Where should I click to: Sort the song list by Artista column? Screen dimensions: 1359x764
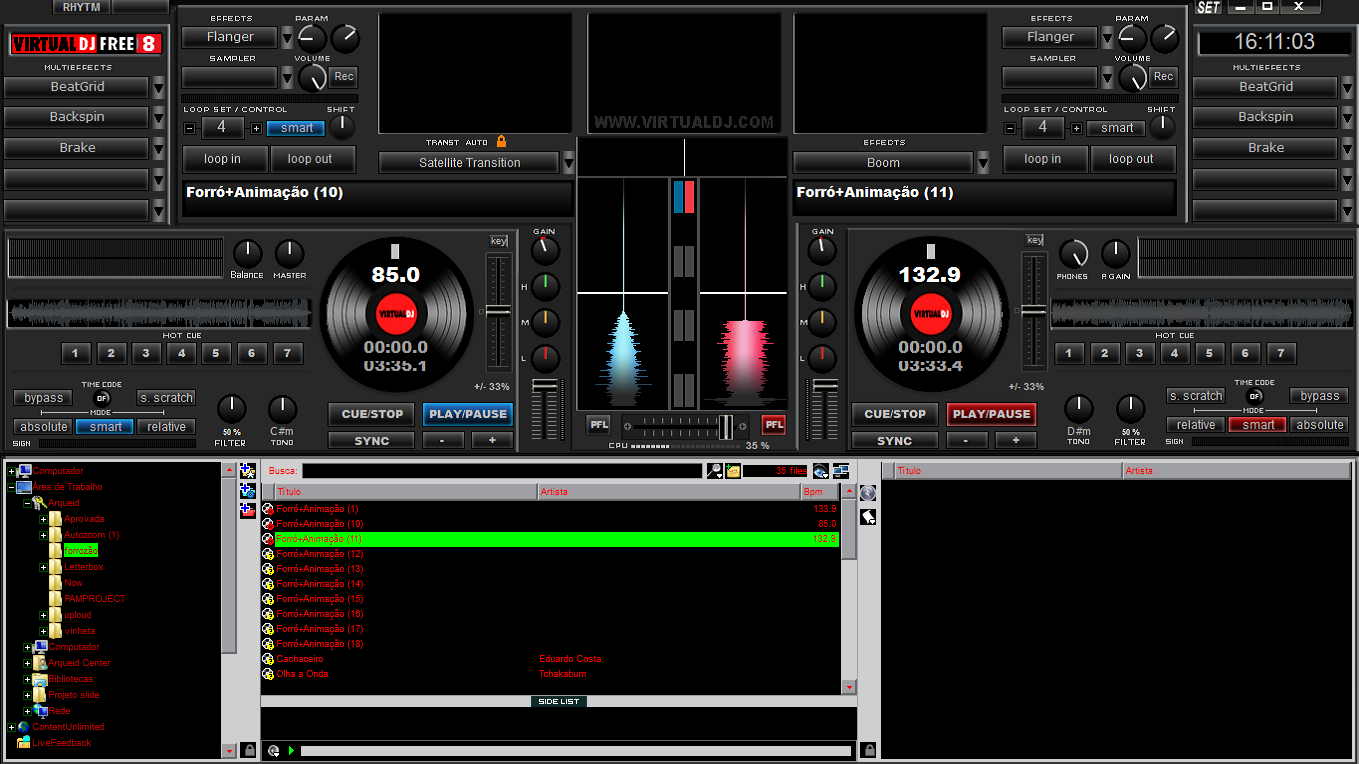coord(669,492)
